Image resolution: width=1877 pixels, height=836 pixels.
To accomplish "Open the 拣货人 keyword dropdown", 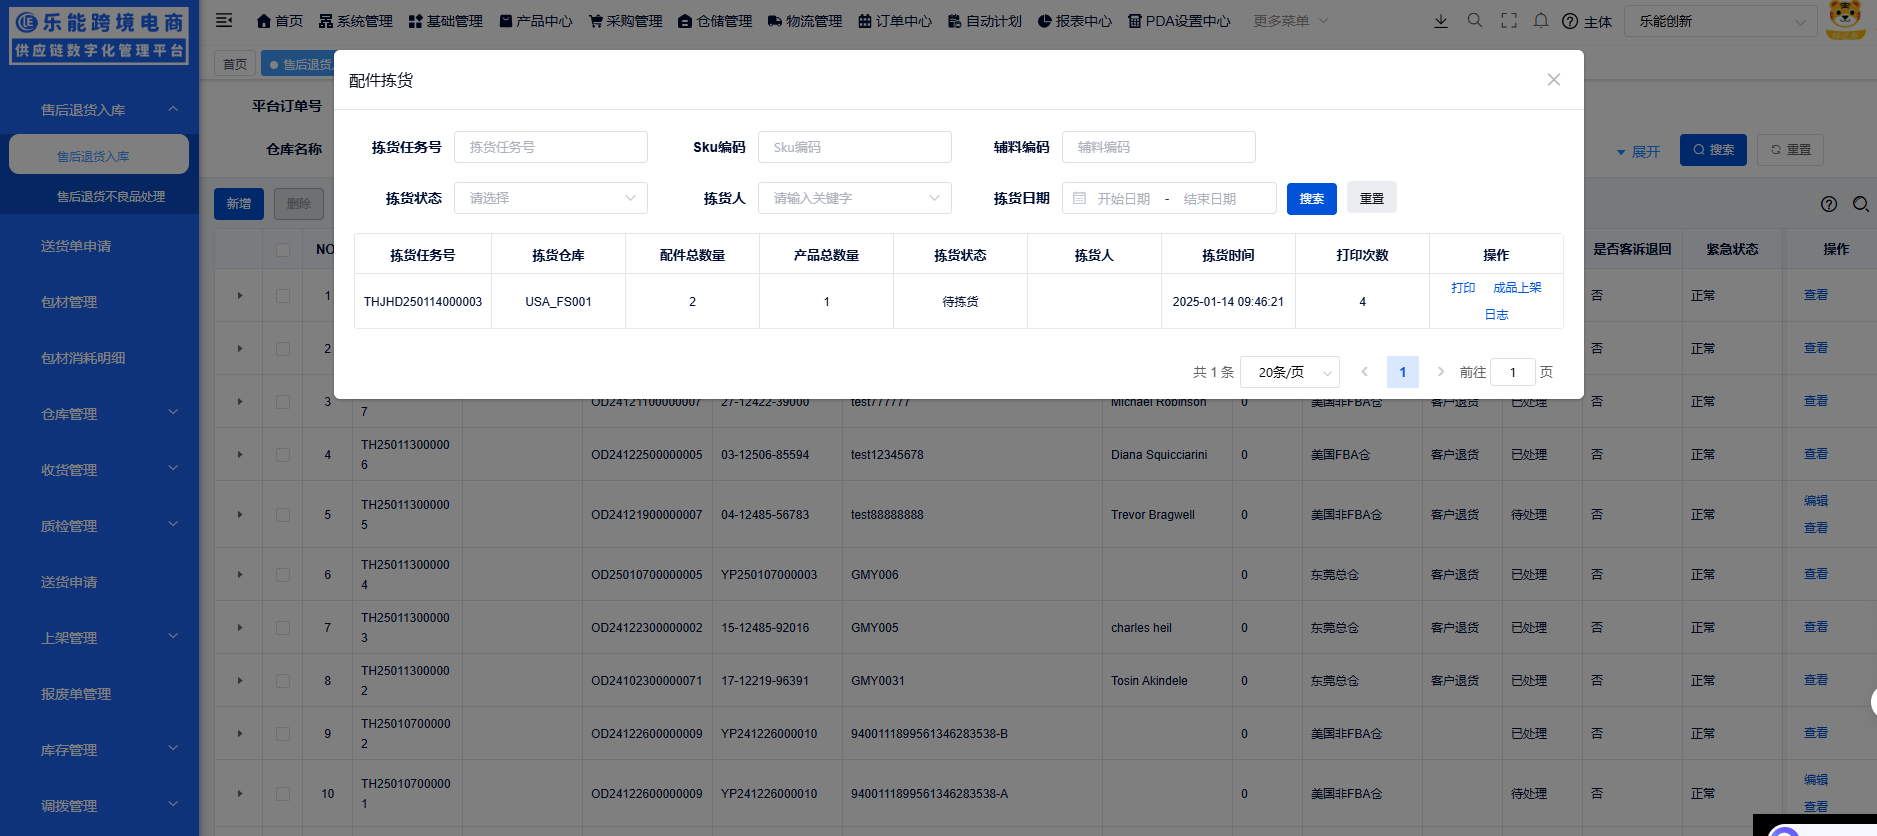I will pyautogui.click(x=854, y=198).
